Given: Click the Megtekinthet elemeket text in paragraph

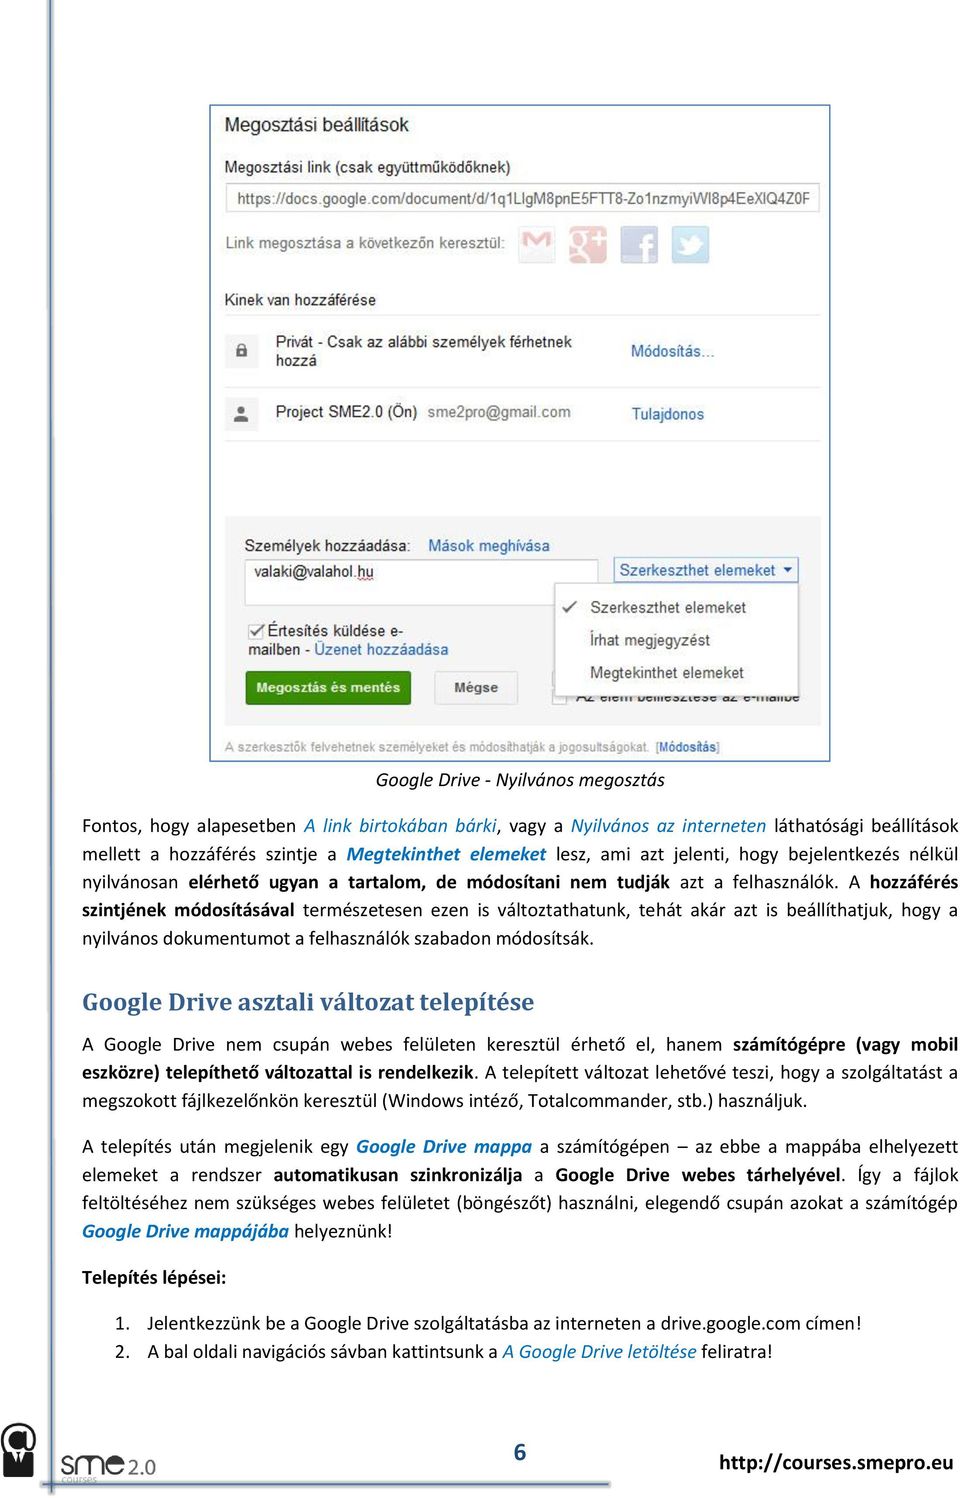Looking at the screenshot, I should coord(446,854).
